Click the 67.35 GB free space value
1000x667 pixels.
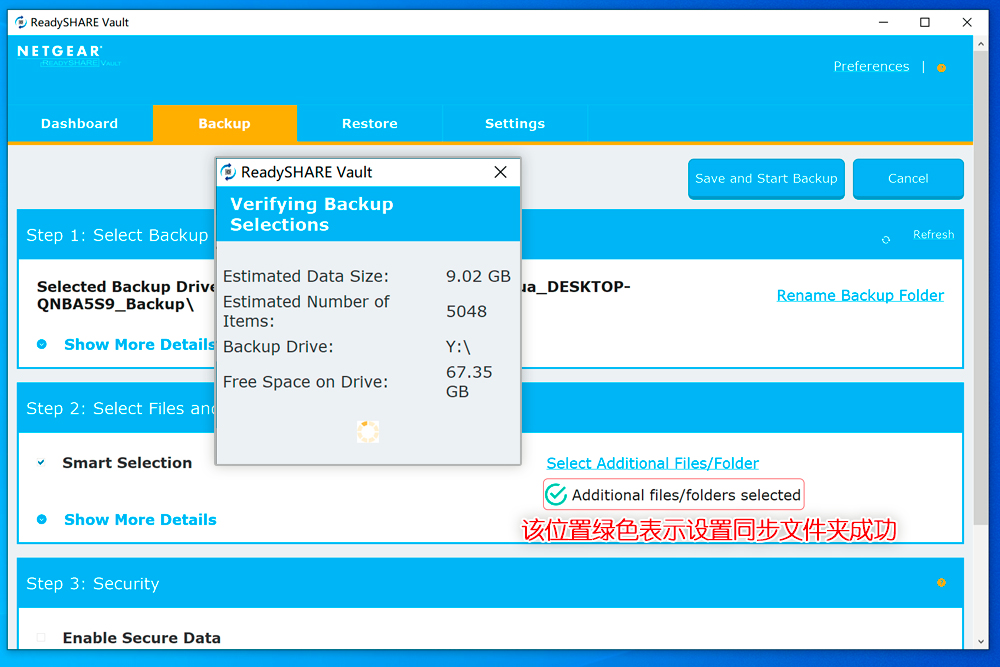pyautogui.click(x=469, y=381)
